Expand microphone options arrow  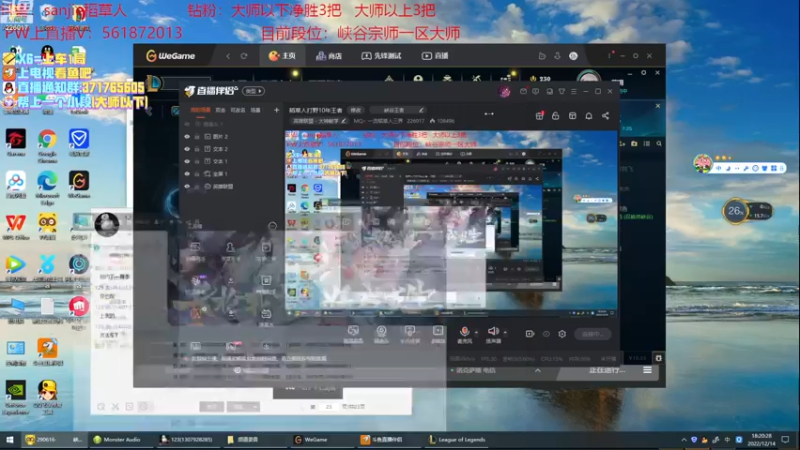476,333
